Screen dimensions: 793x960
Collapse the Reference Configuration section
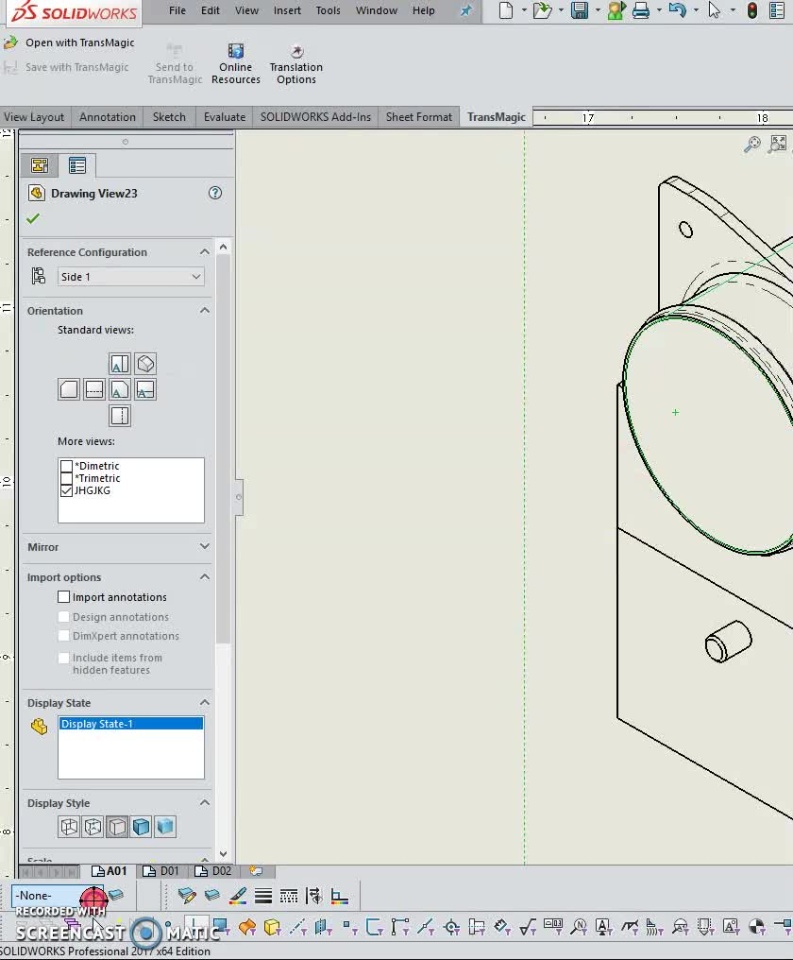[205, 252]
